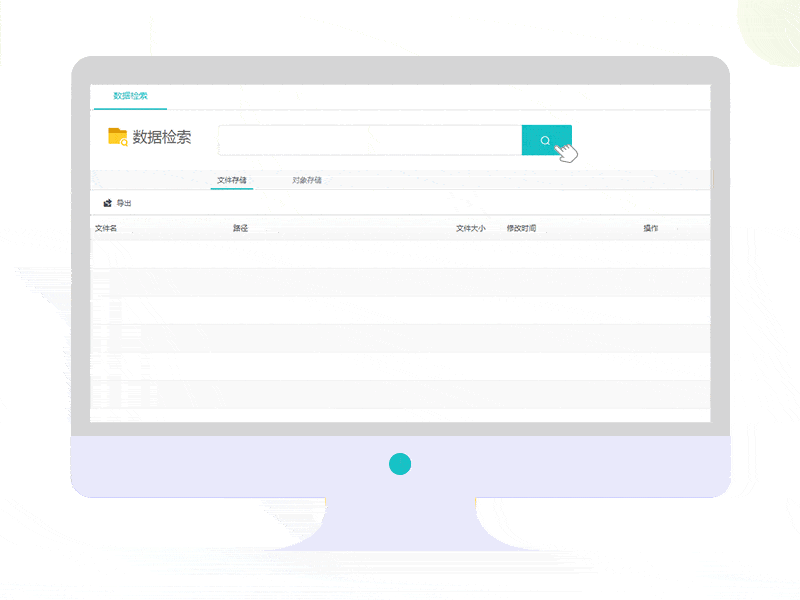
Task: Switch to the 对象存储 tab
Action: (307, 180)
